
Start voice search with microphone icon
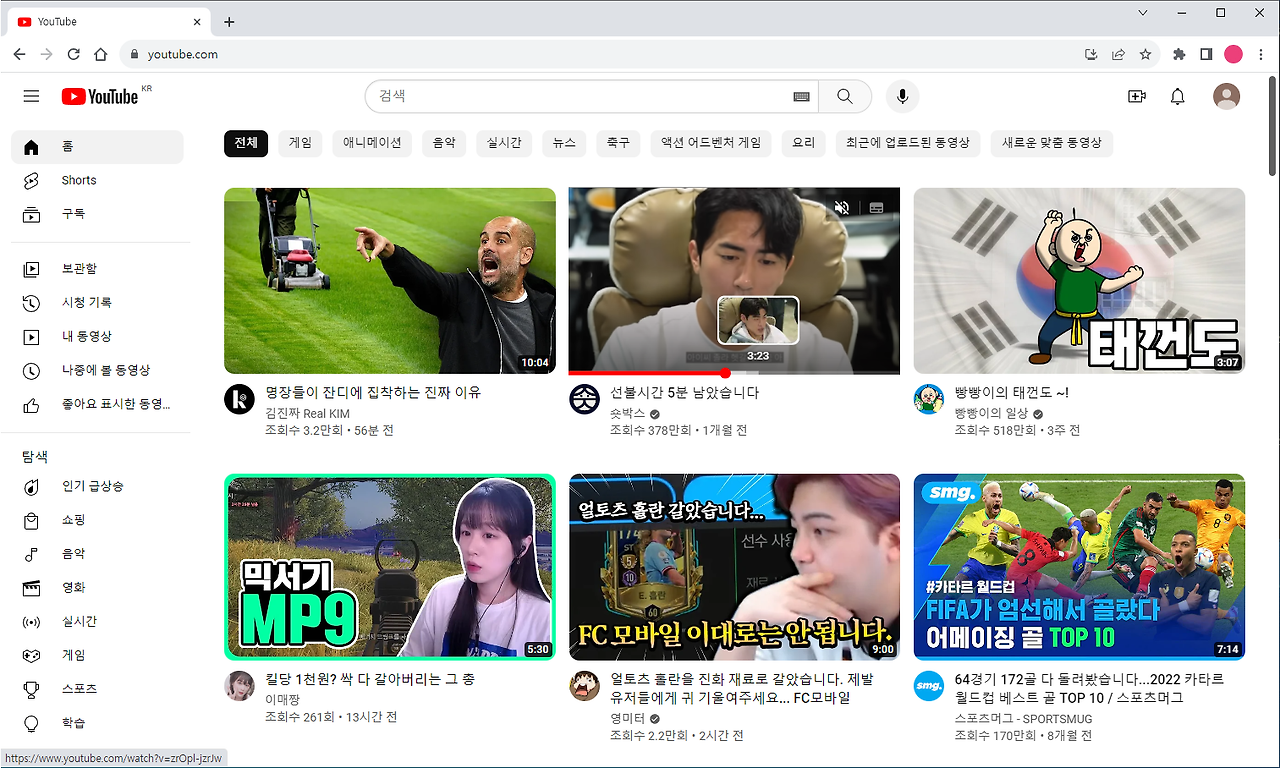click(x=902, y=96)
